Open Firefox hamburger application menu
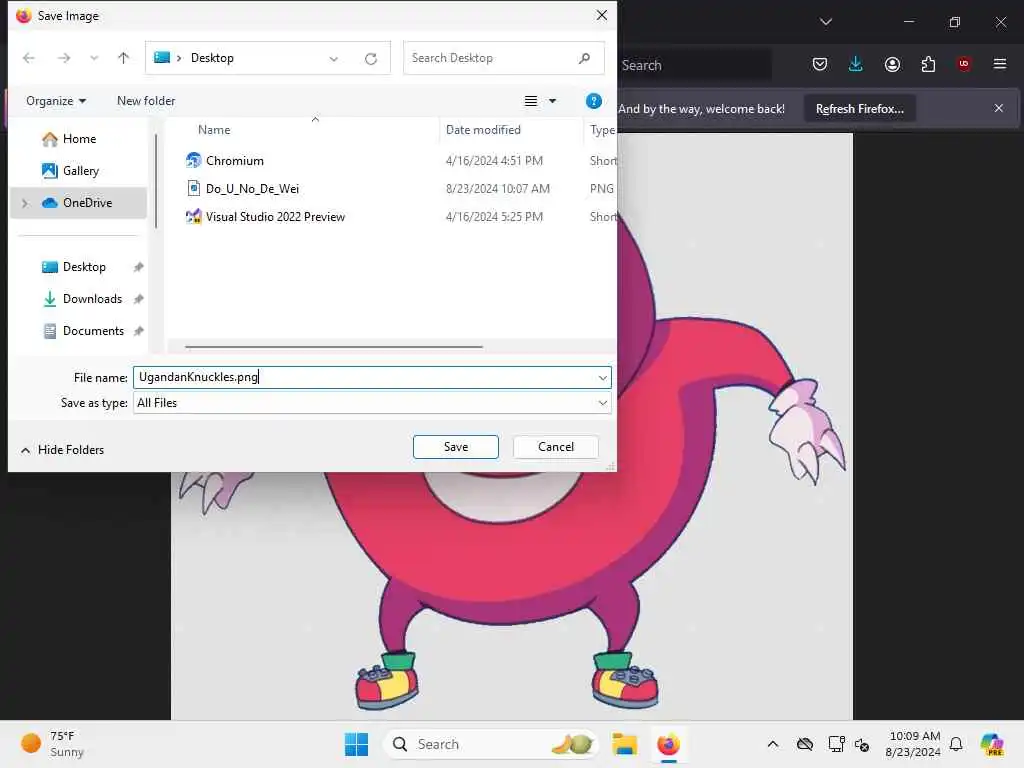The height and width of the screenshot is (768, 1024). [x=1000, y=64]
